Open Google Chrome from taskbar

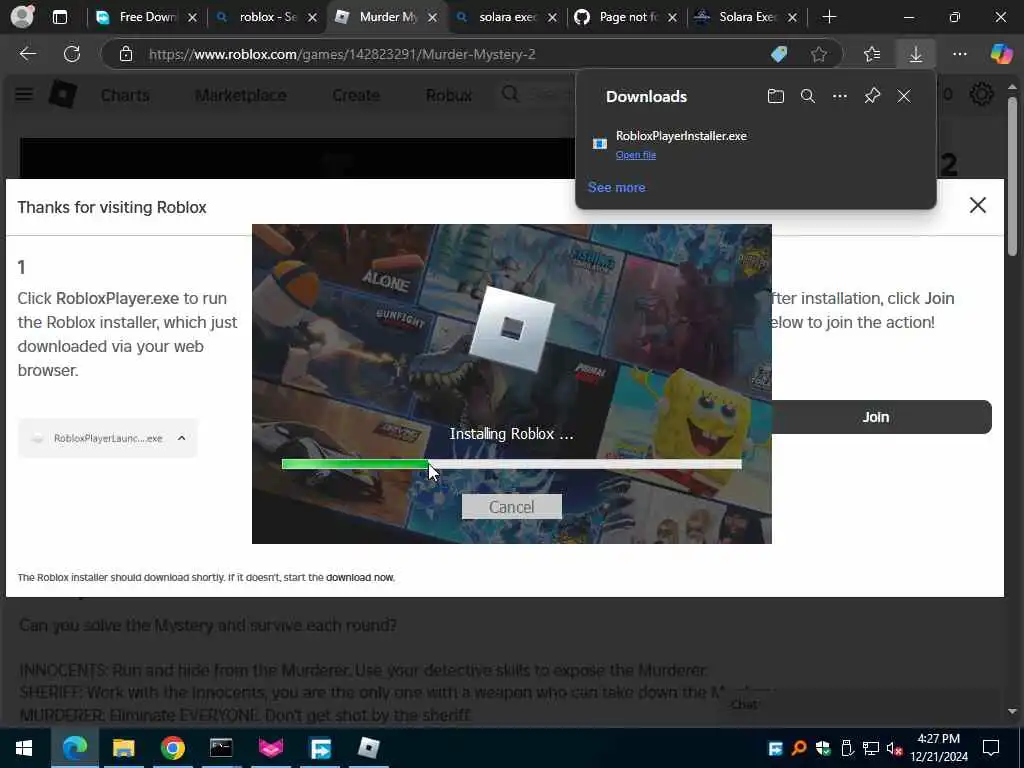click(x=172, y=748)
